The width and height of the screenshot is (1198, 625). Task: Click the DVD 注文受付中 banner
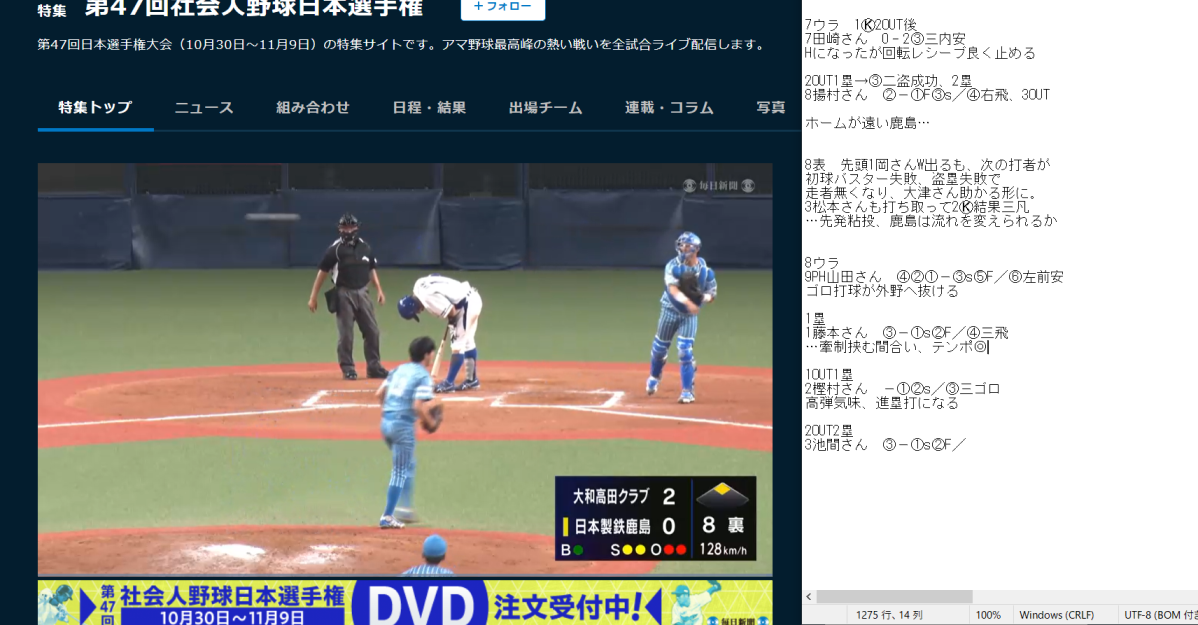[x=405, y=603]
